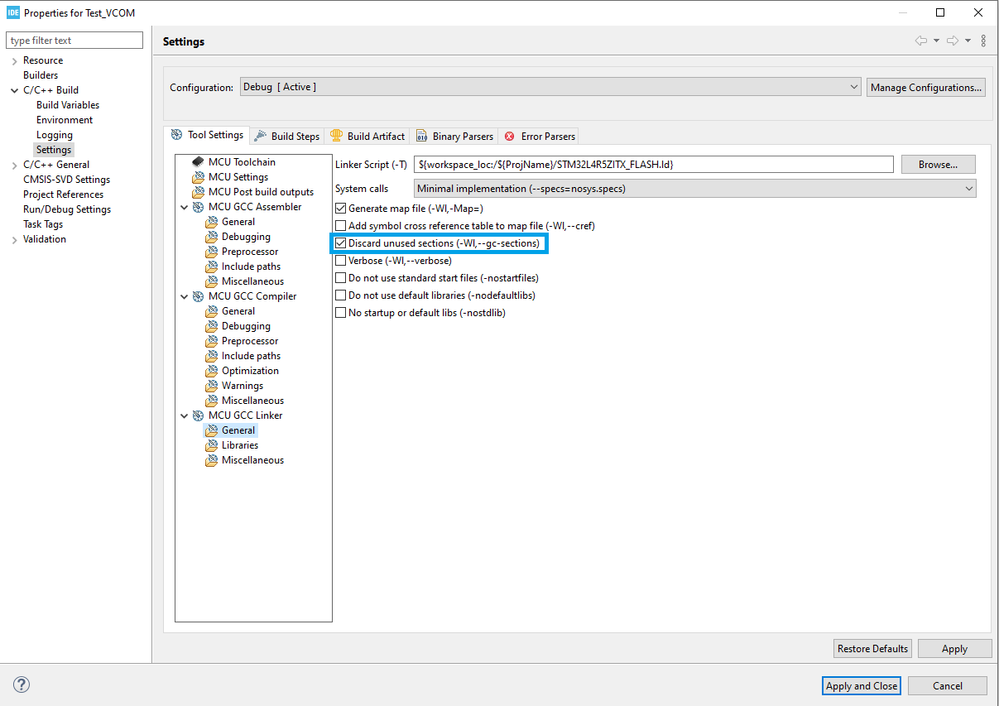Click Manage Configurations button
Image resolution: width=999 pixels, height=706 pixels.
click(926, 87)
